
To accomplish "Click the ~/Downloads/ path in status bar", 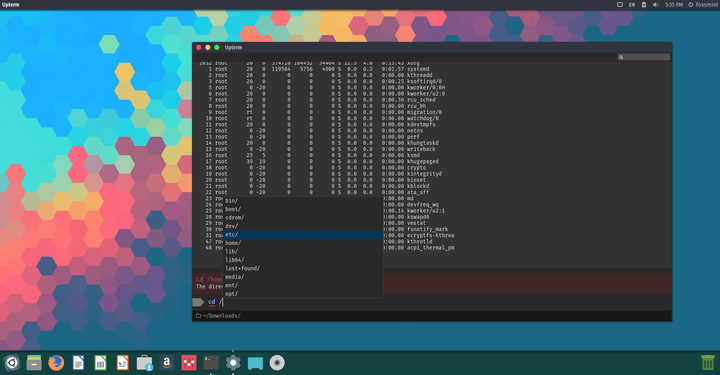I will (x=221, y=316).
